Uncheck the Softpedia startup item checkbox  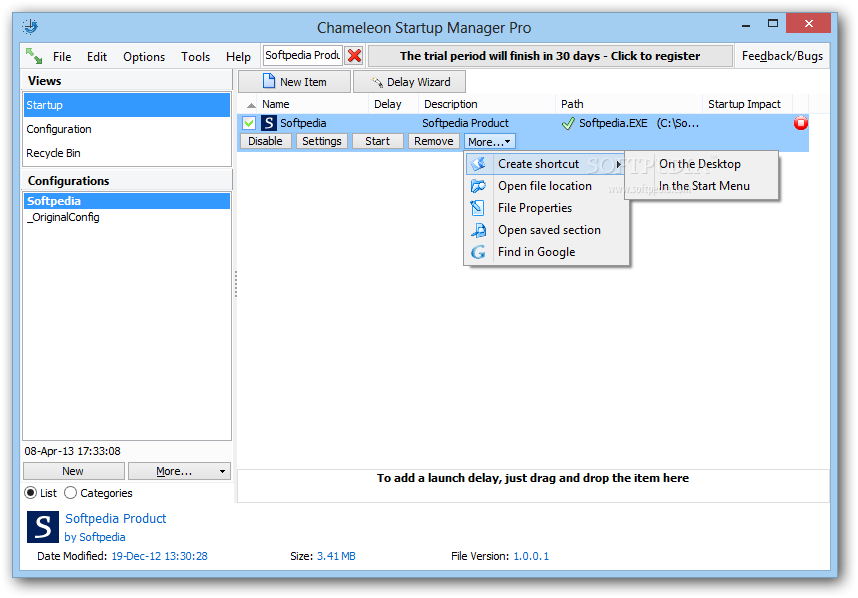tap(249, 123)
